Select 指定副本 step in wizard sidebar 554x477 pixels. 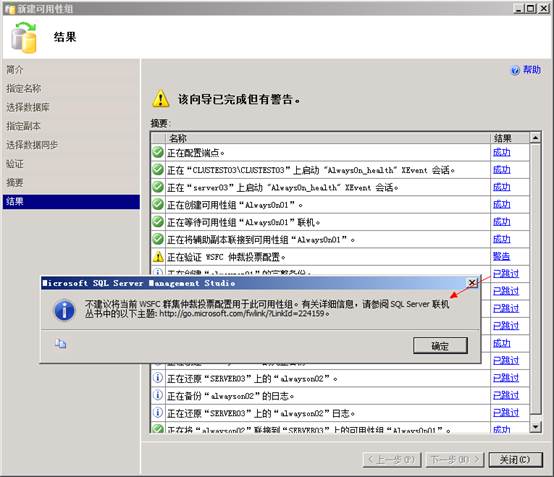[24, 126]
